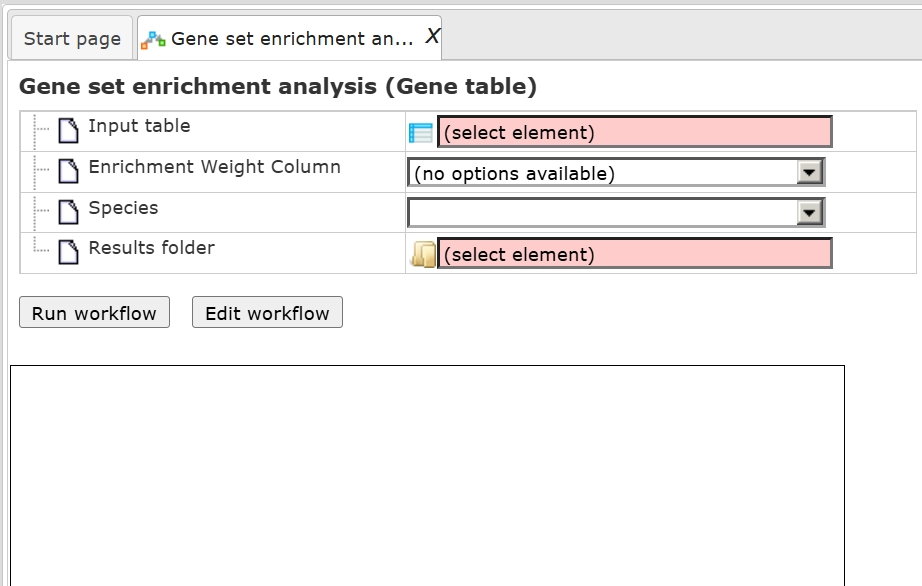Select an element for Input table field

tap(634, 132)
